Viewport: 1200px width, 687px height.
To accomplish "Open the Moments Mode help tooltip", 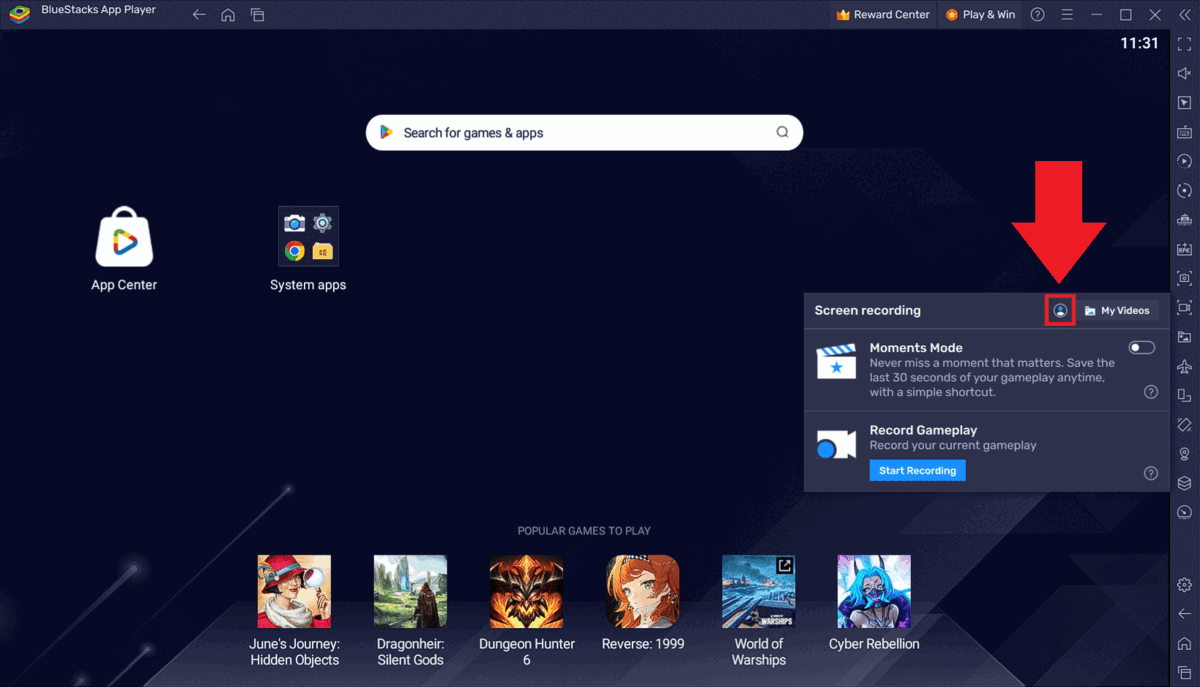I will coord(1150,391).
